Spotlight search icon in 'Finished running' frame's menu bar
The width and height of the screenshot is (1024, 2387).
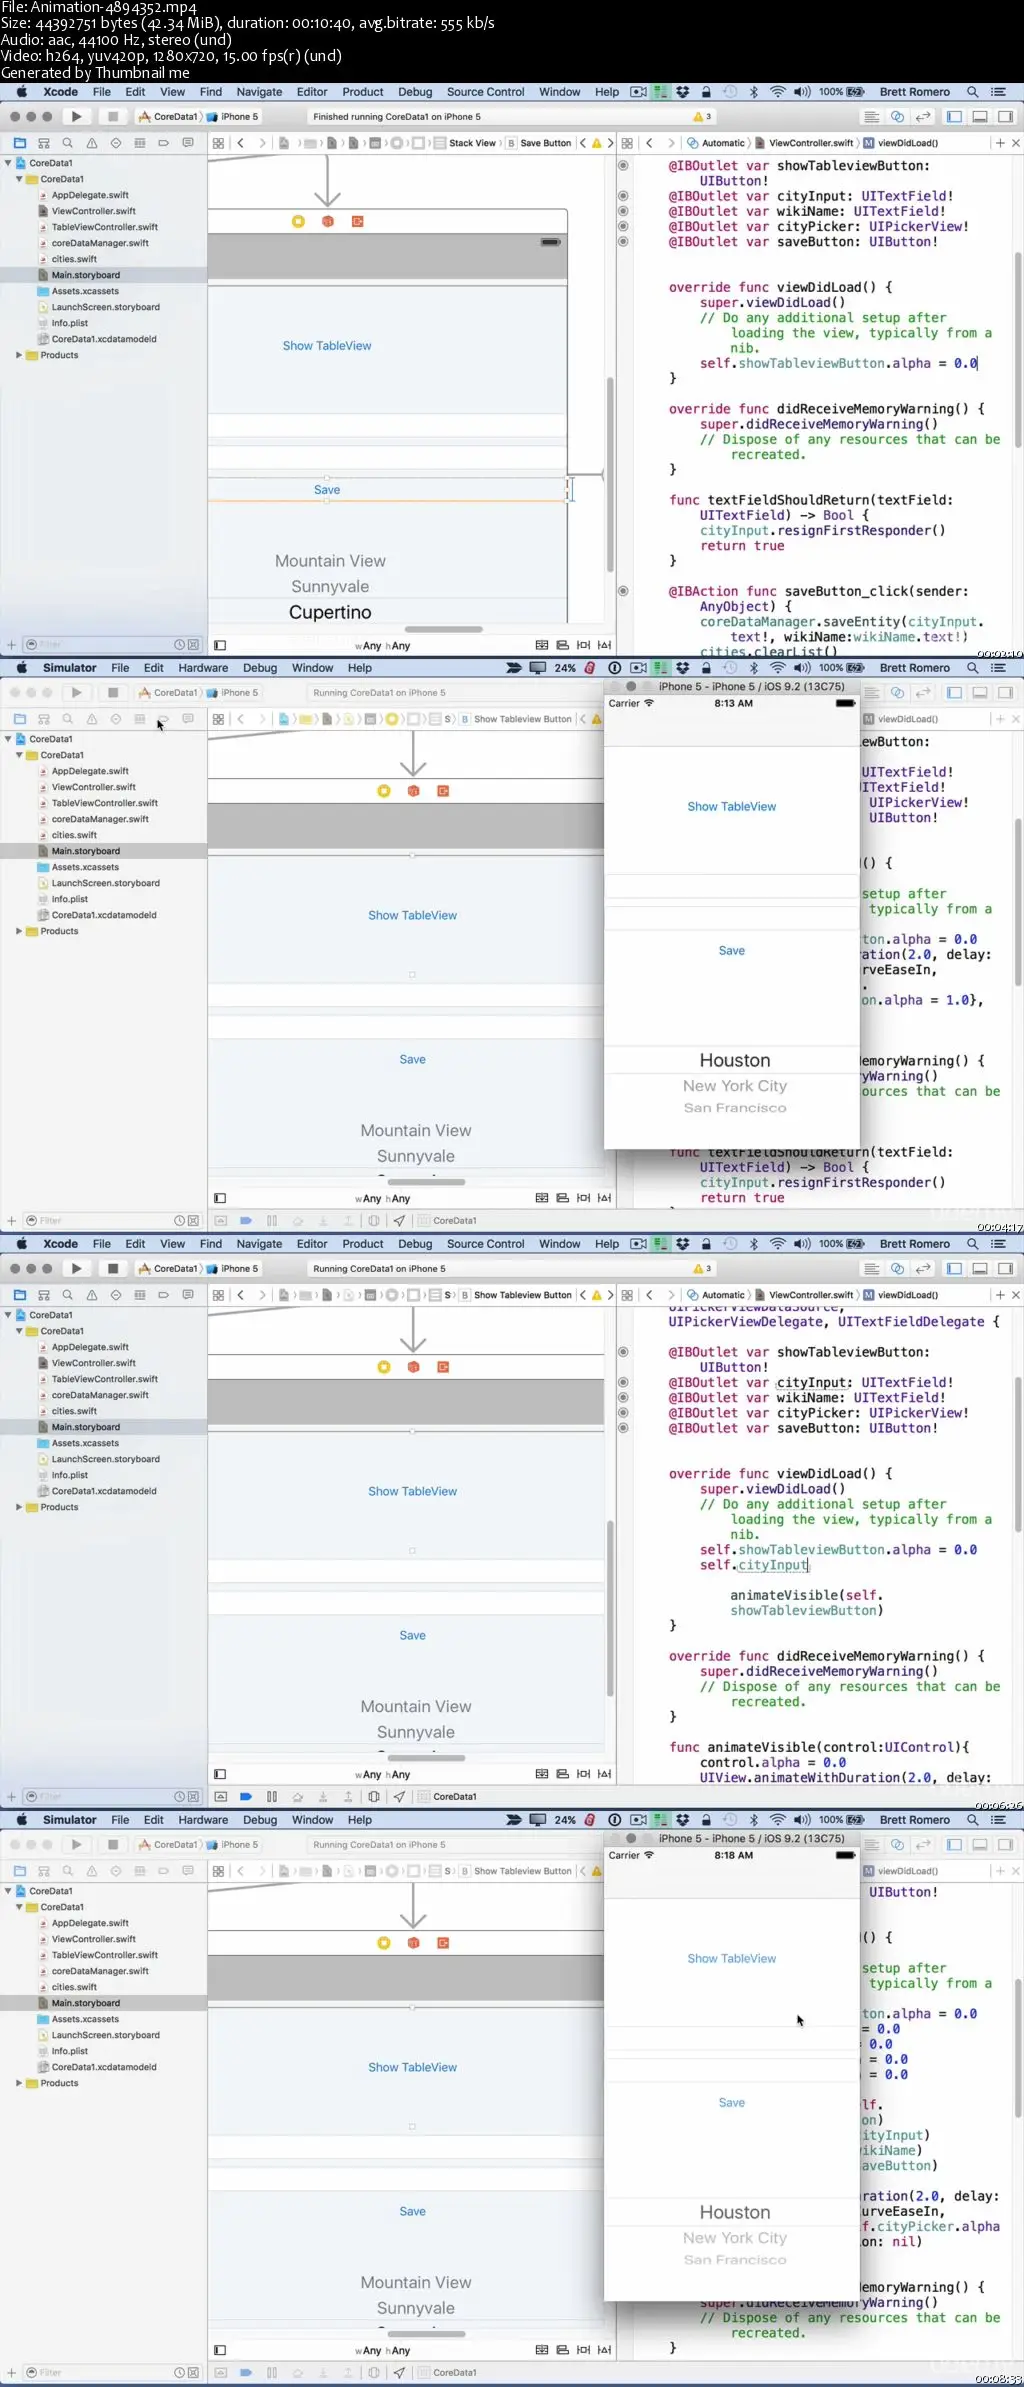coord(972,92)
